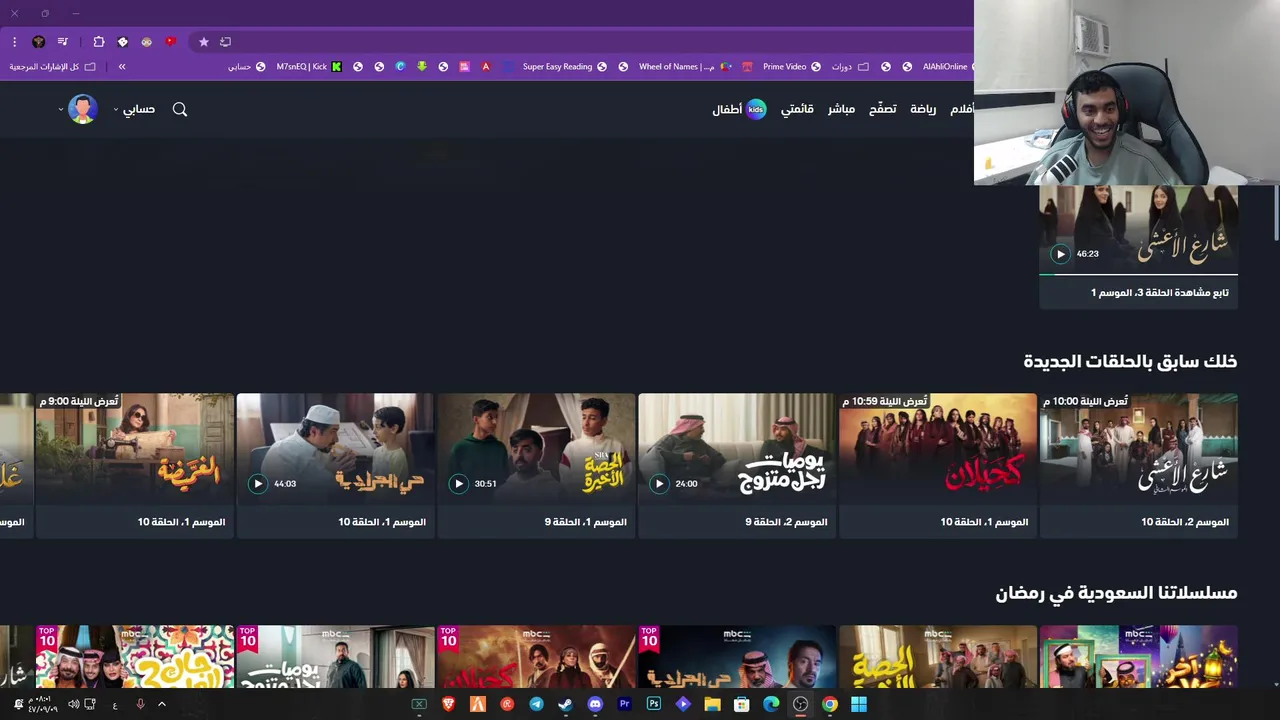Play the الحصة الأخيرة 30:51 episode

(x=459, y=484)
